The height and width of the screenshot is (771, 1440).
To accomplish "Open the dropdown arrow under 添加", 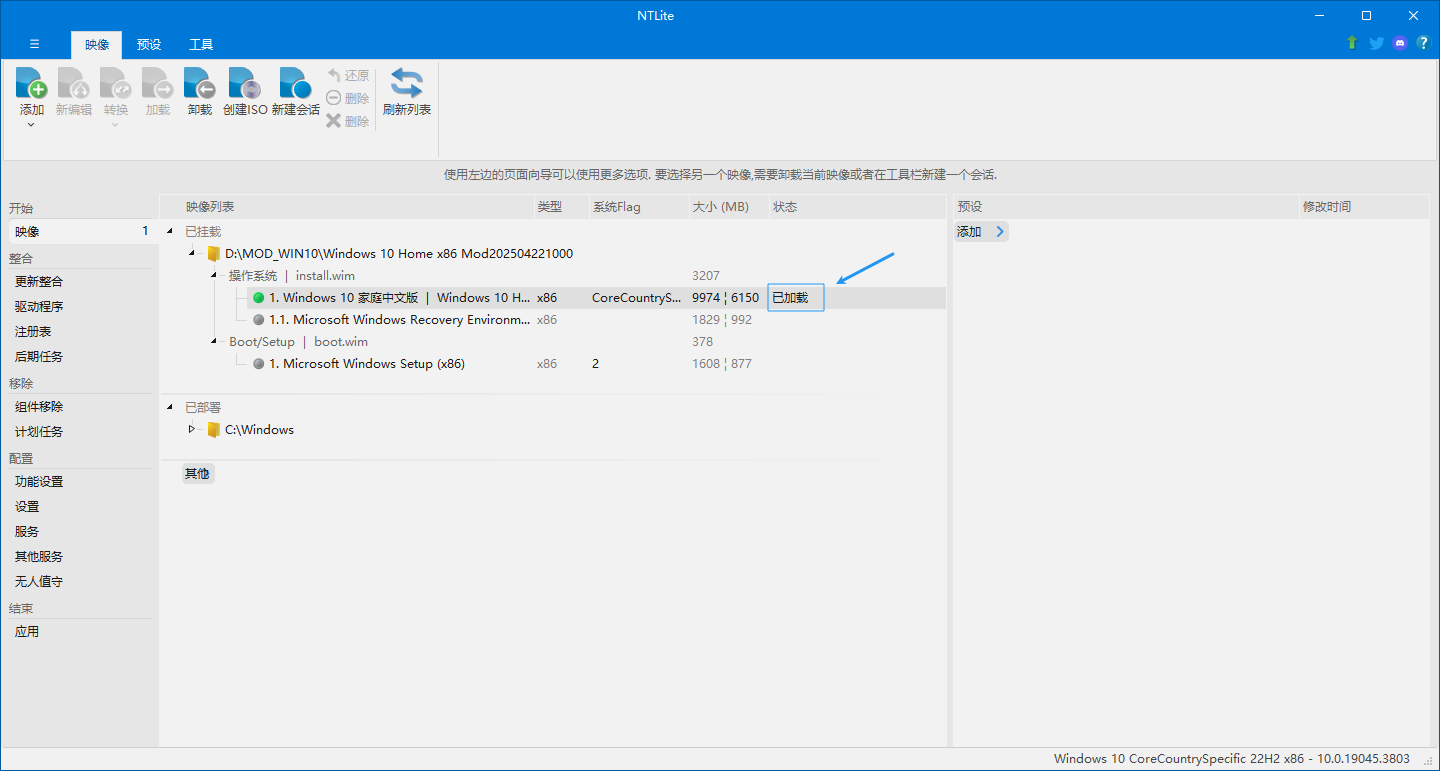I will [x=32, y=125].
